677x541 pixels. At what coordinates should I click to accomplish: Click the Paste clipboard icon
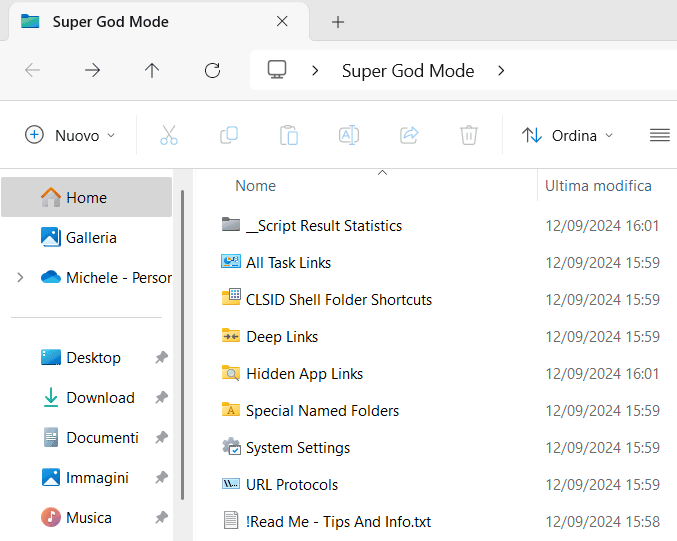289,135
